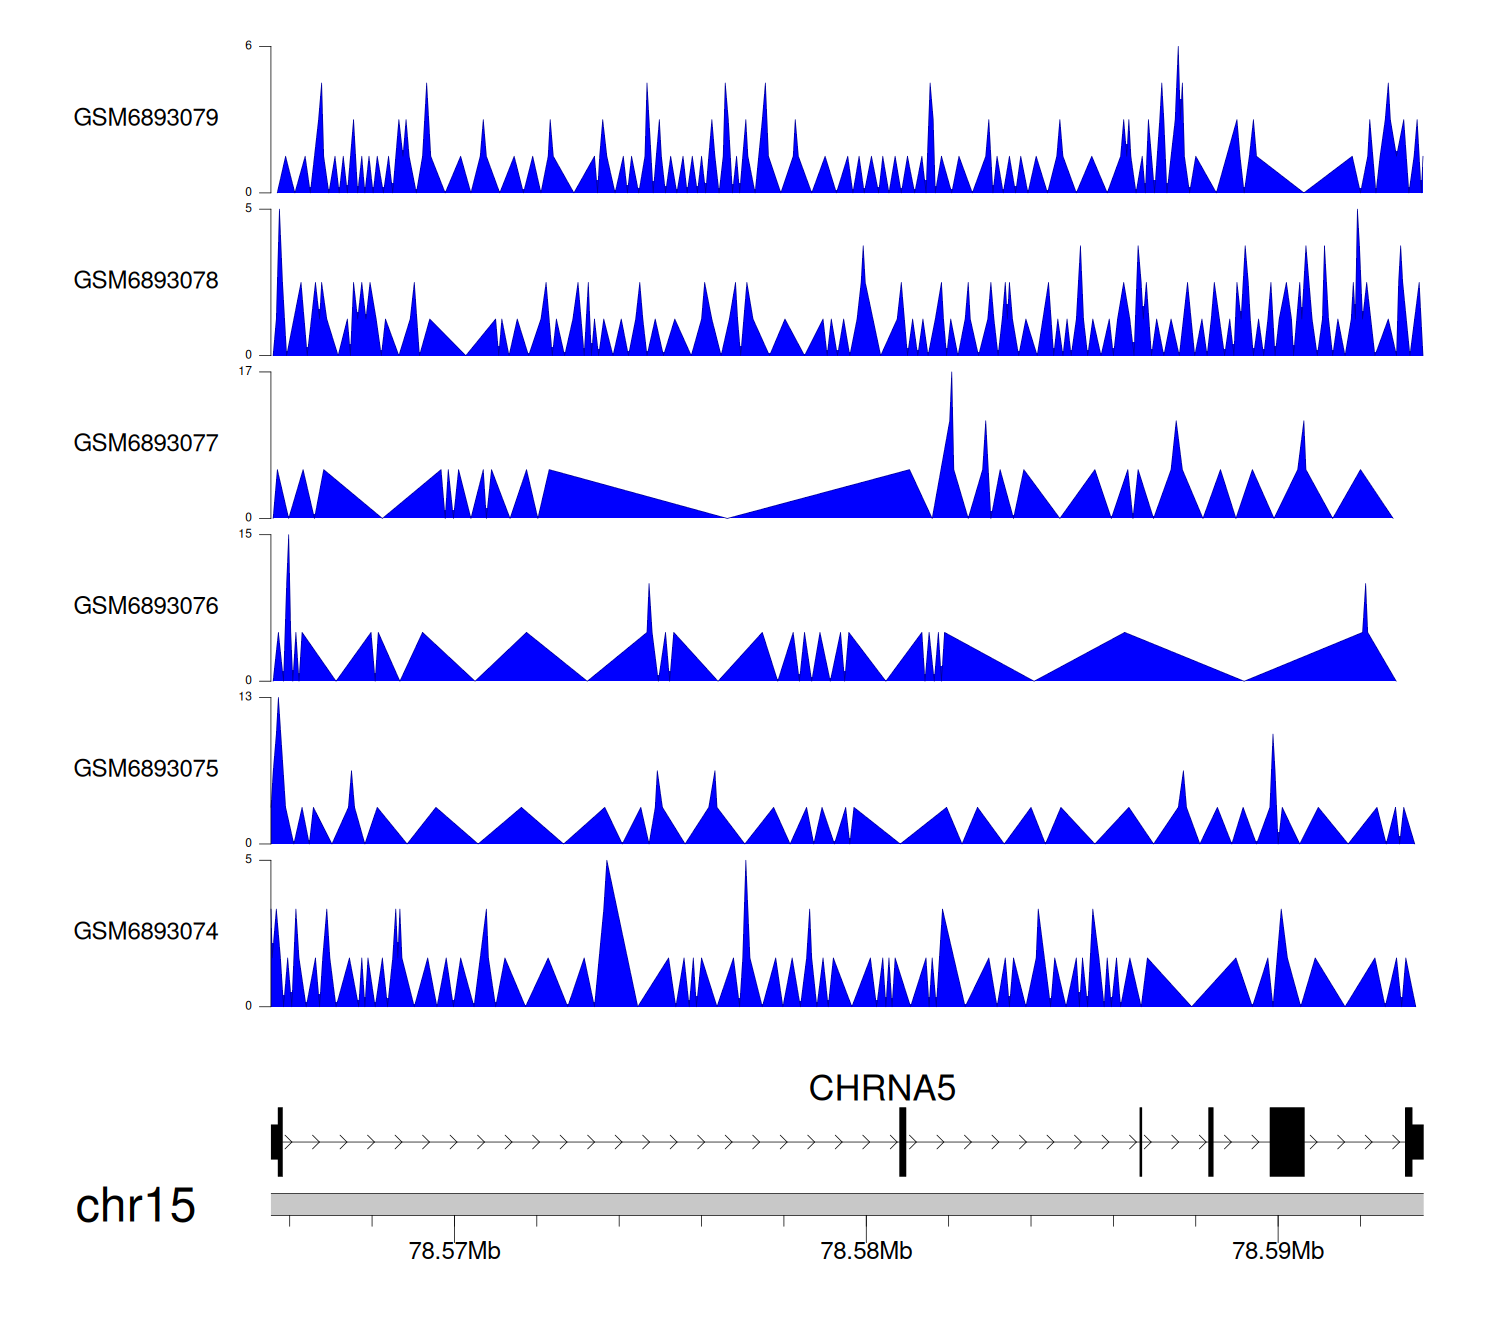Click the y-axis maximum label 13

245,697
